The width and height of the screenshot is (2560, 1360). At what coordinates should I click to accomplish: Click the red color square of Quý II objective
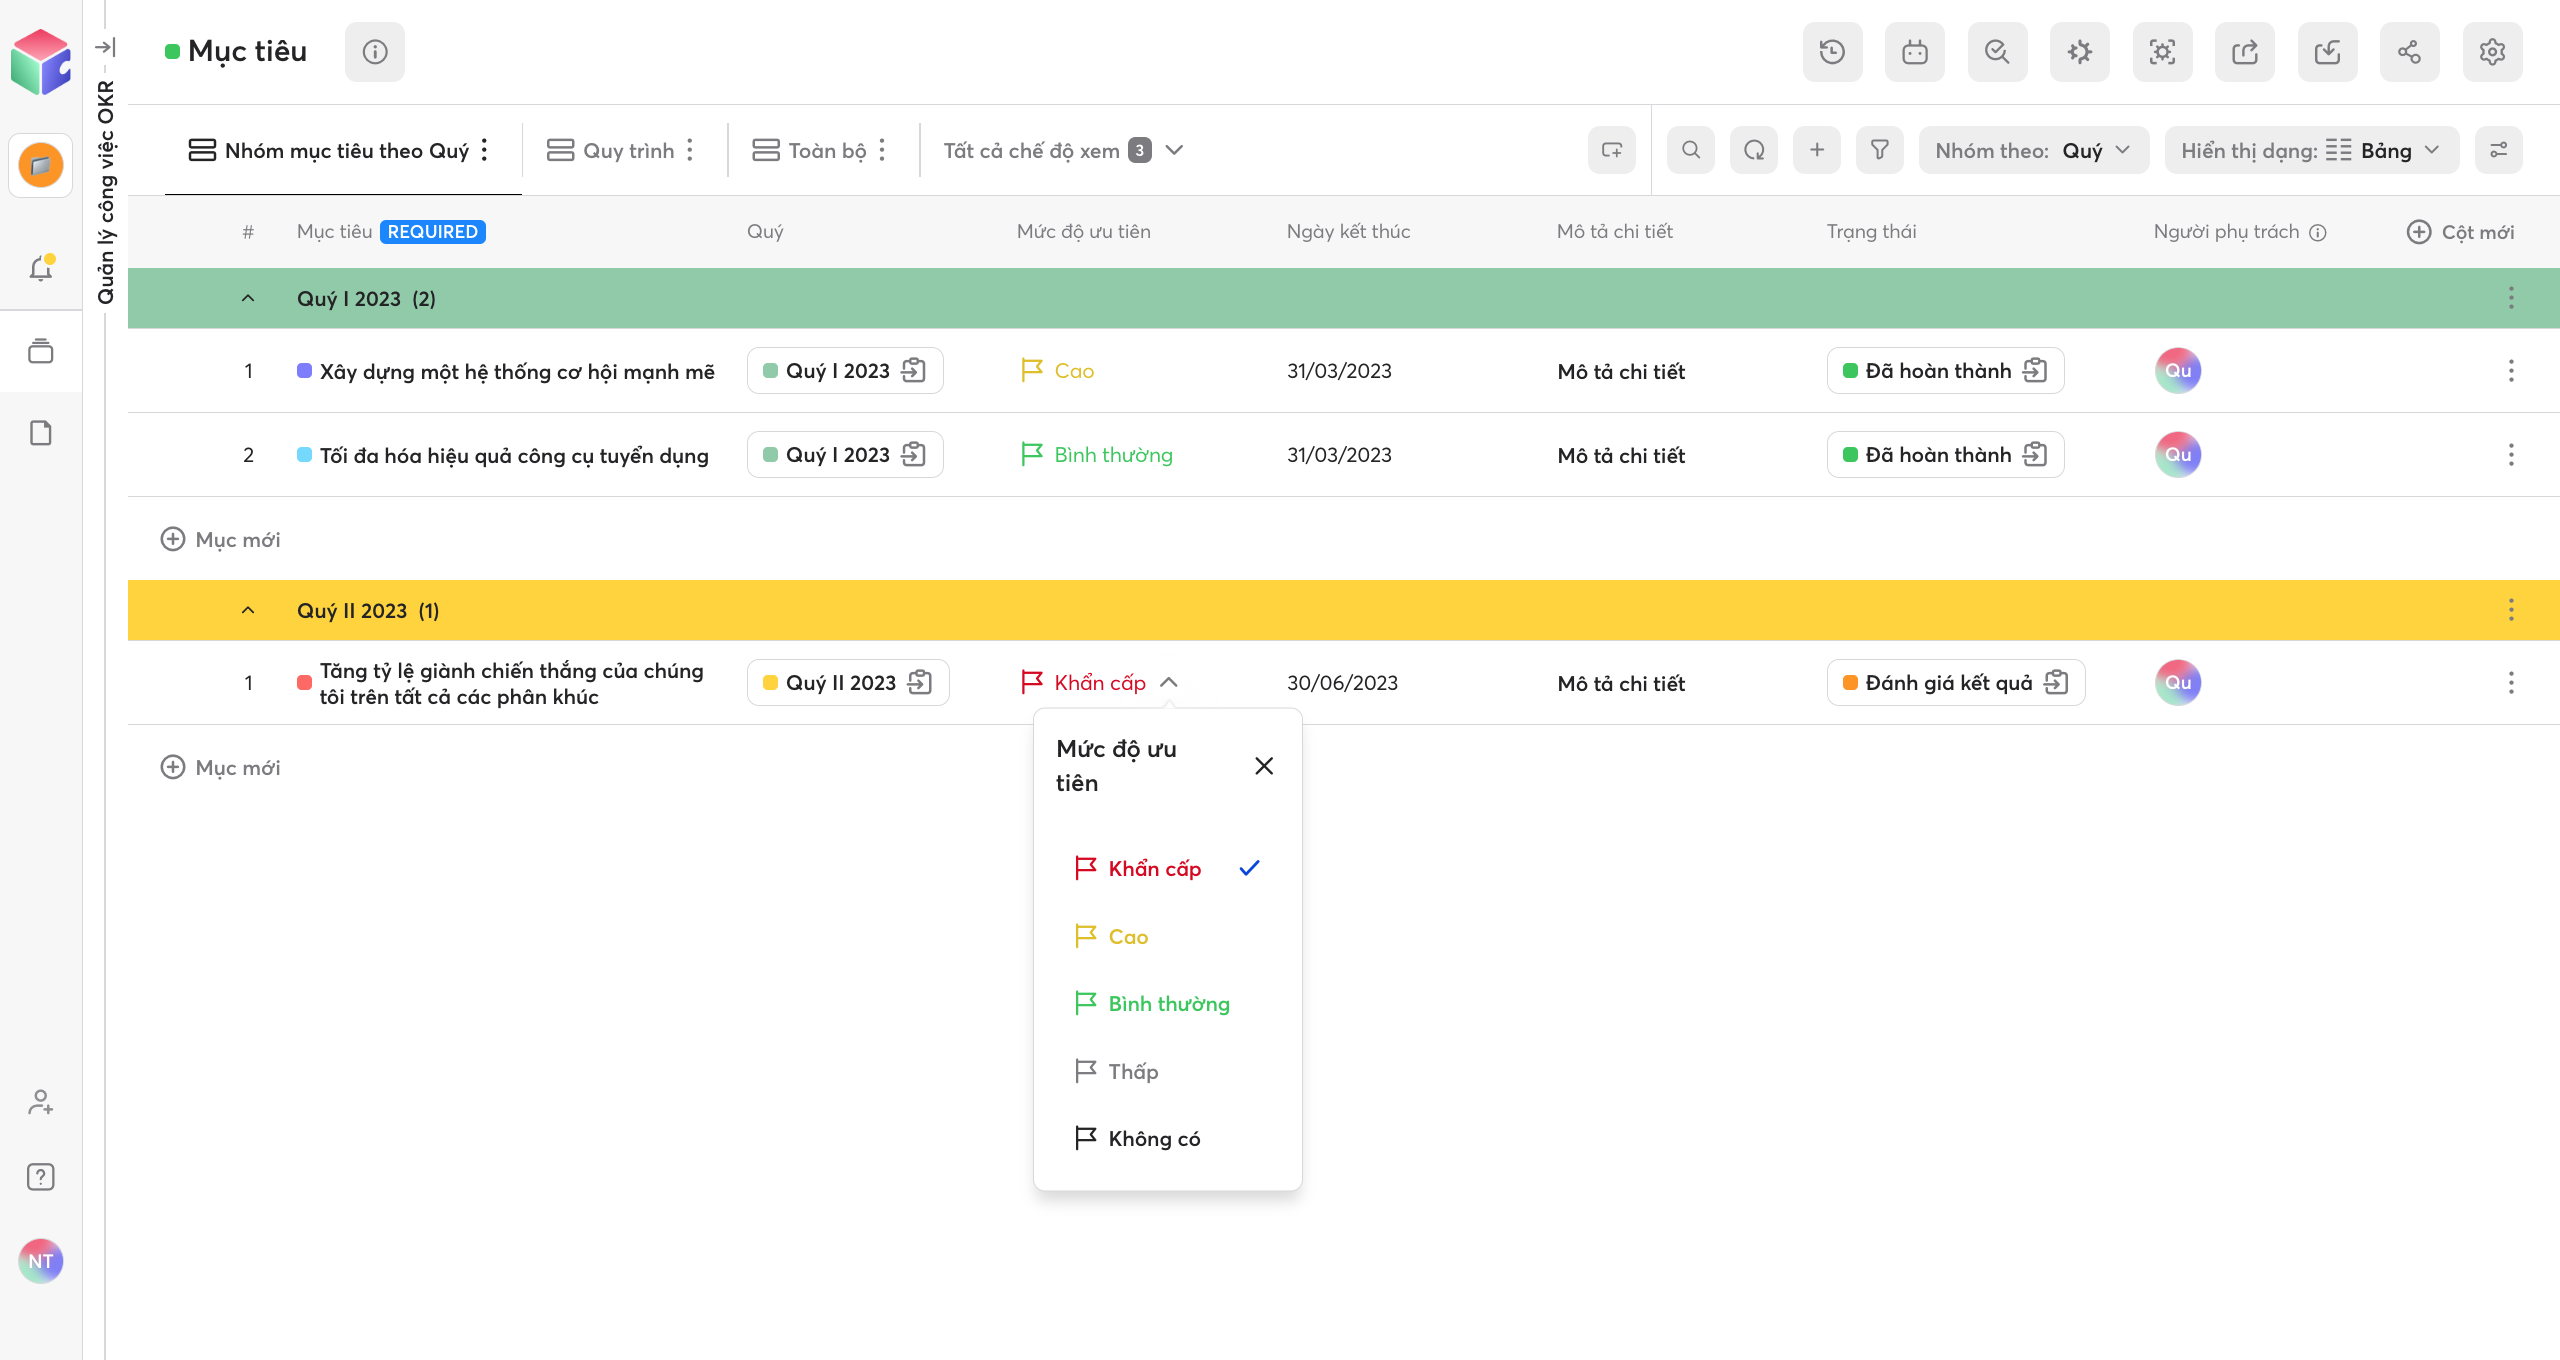click(304, 683)
